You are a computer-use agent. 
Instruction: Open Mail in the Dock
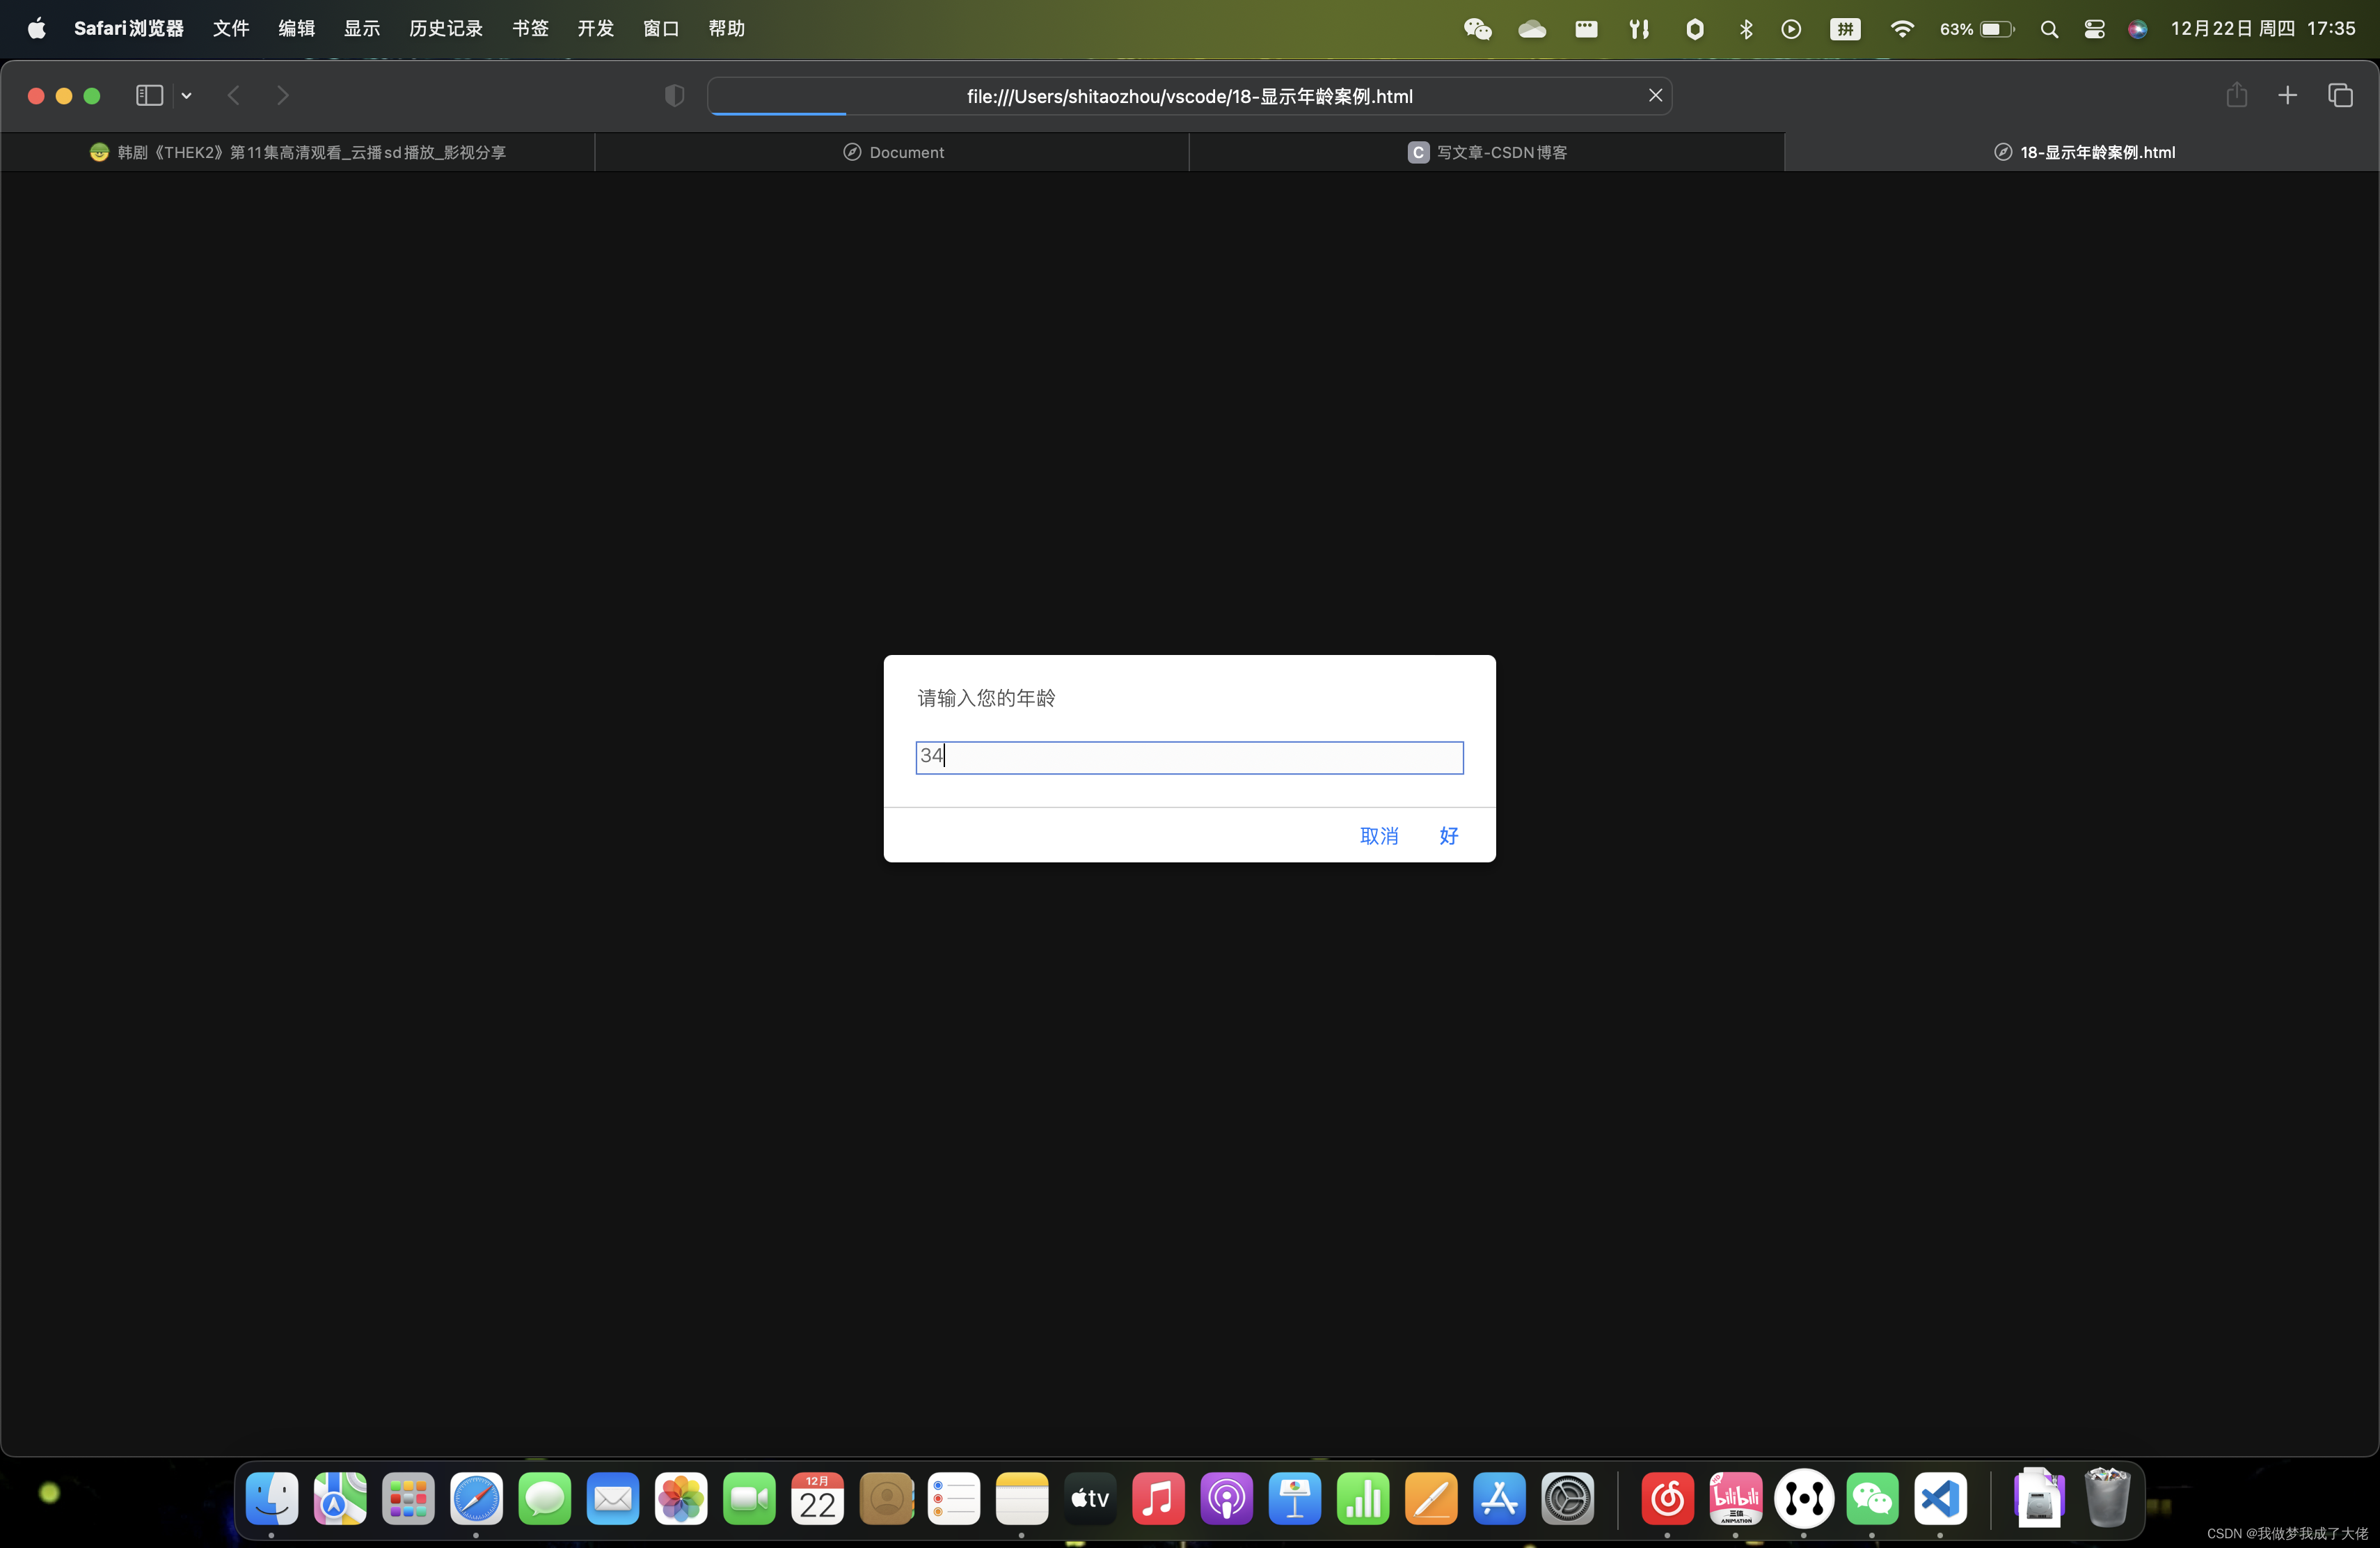(x=613, y=1498)
